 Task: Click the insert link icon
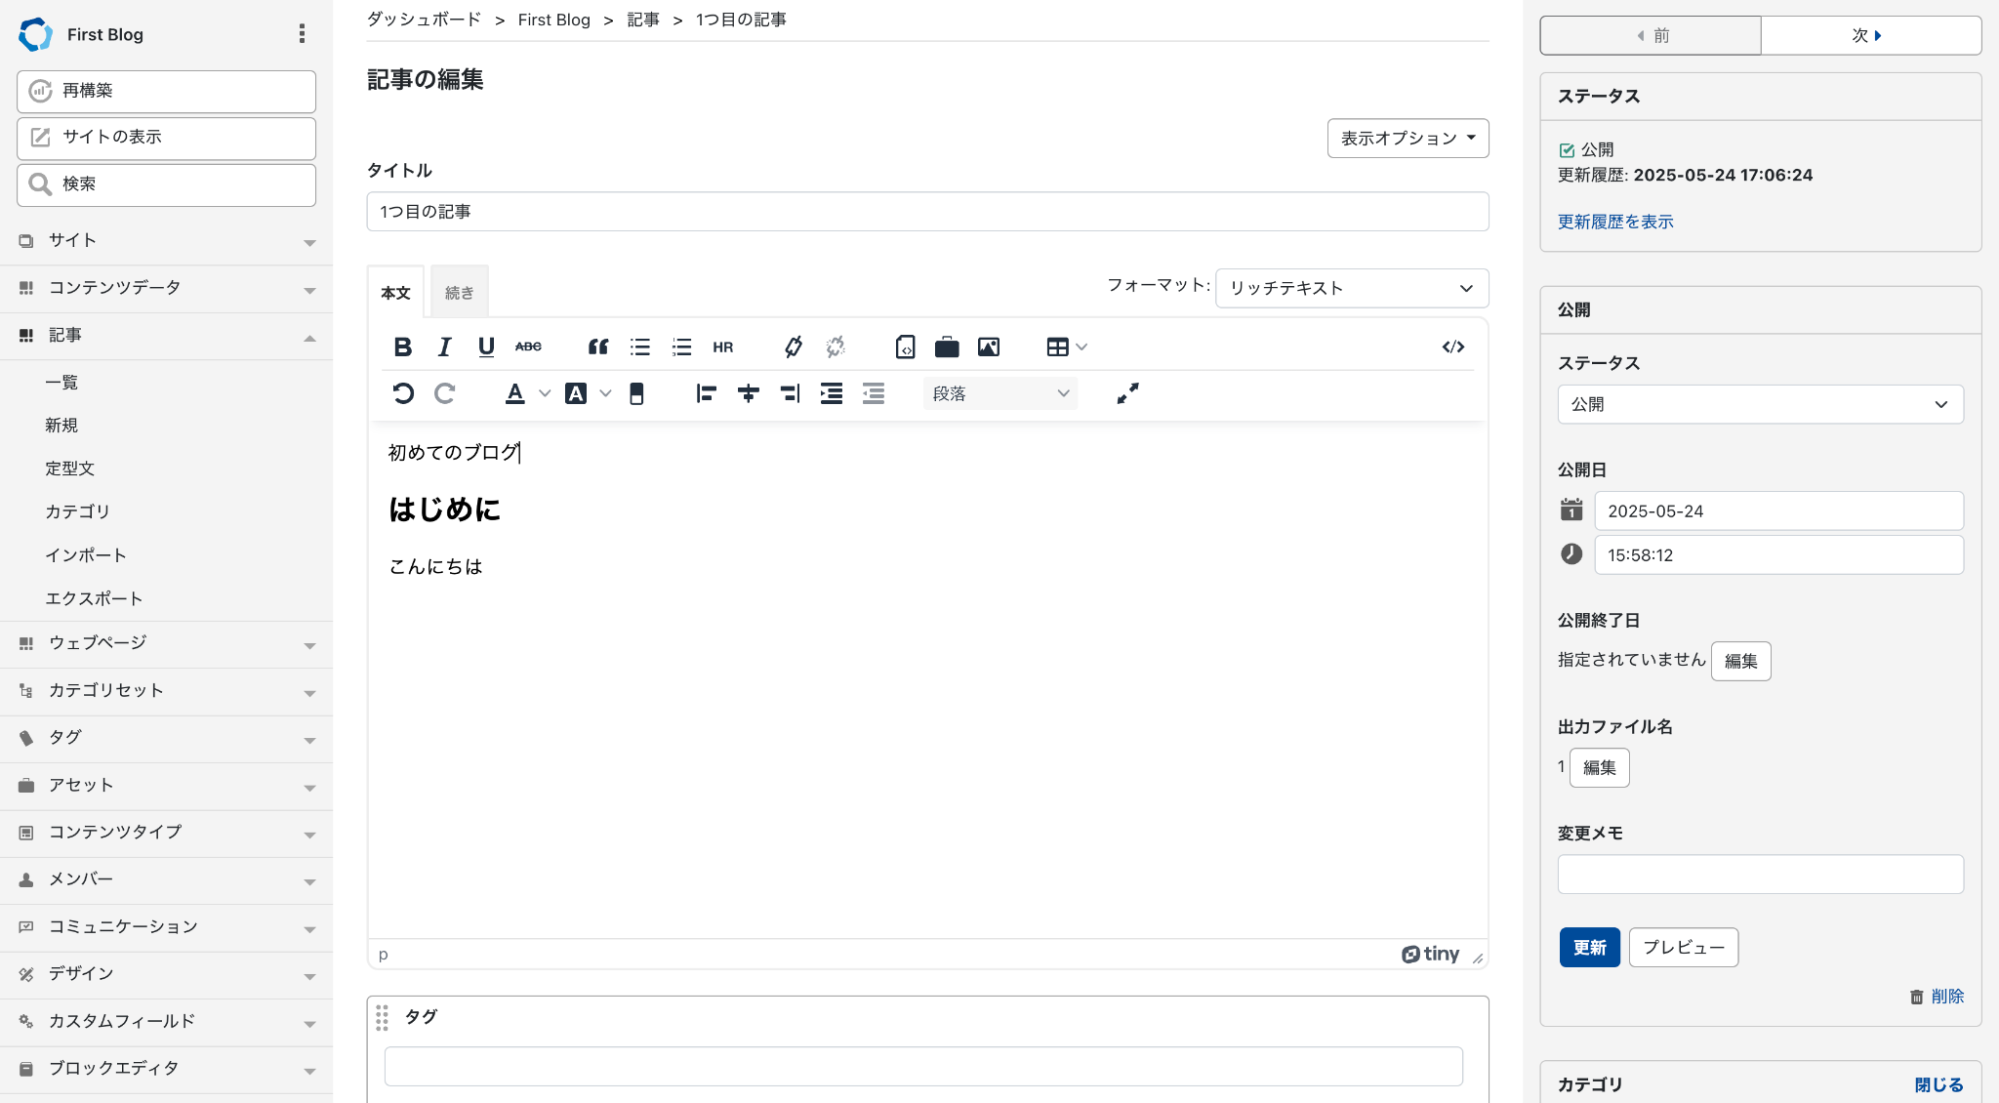click(793, 347)
